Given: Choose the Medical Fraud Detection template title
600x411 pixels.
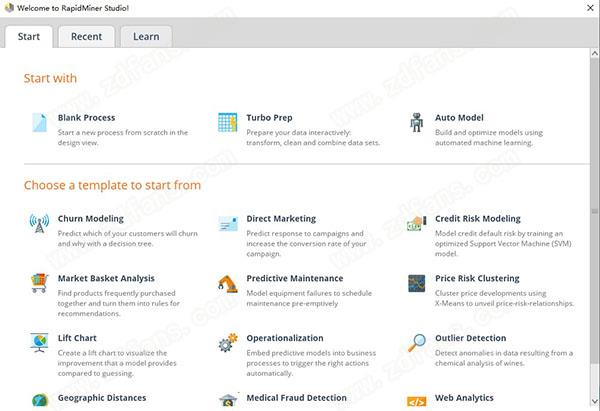Looking at the screenshot, I should tap(297, 398).
